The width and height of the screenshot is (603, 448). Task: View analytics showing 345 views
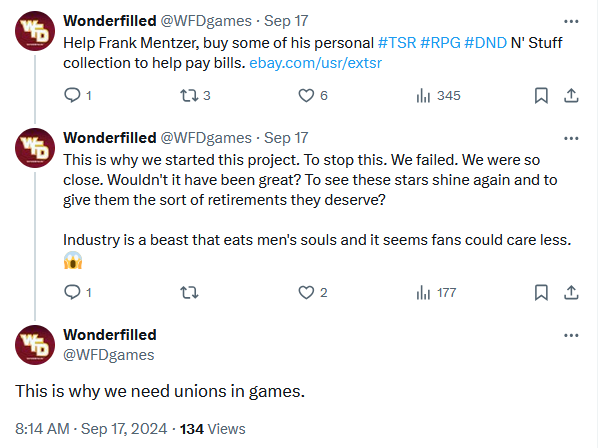[x=423, y=96]
